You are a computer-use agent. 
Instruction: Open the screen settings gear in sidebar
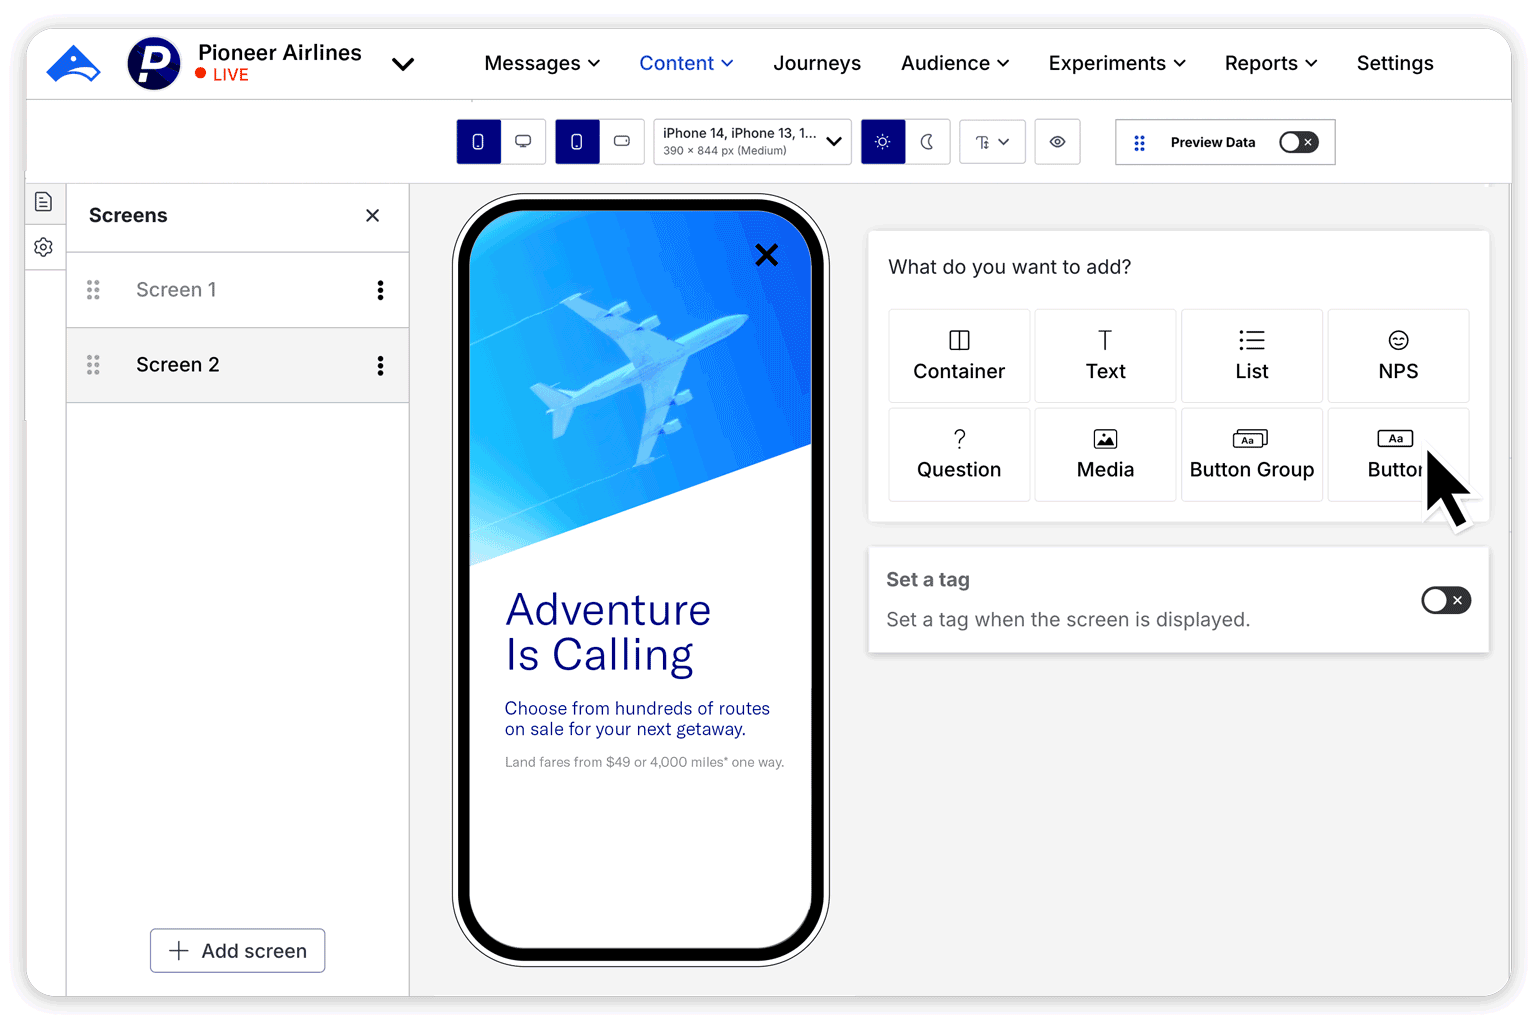[x=44, y=247]
